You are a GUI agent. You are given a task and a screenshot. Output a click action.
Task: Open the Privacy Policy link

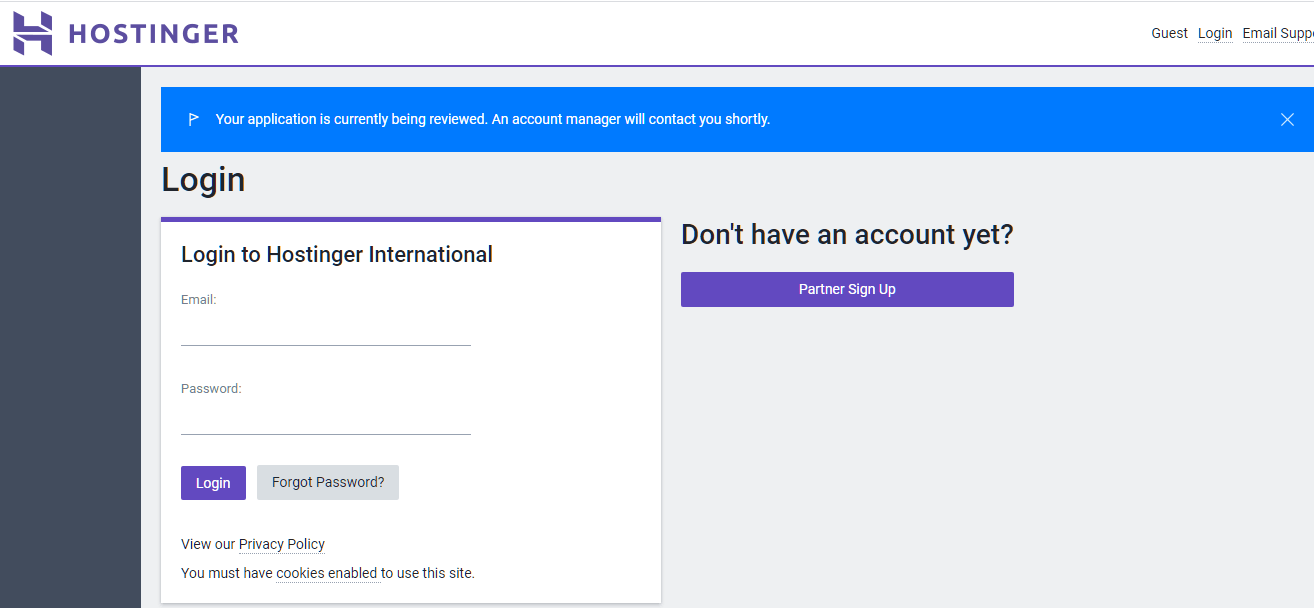pyautogui.click(x=282, y=544)
